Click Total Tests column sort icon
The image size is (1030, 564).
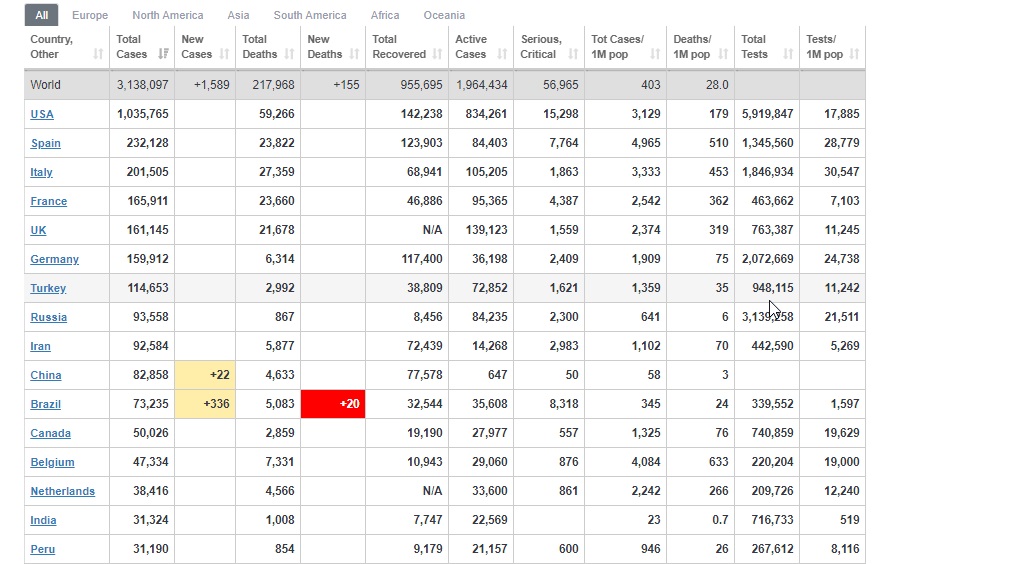[x=788, y=54]
